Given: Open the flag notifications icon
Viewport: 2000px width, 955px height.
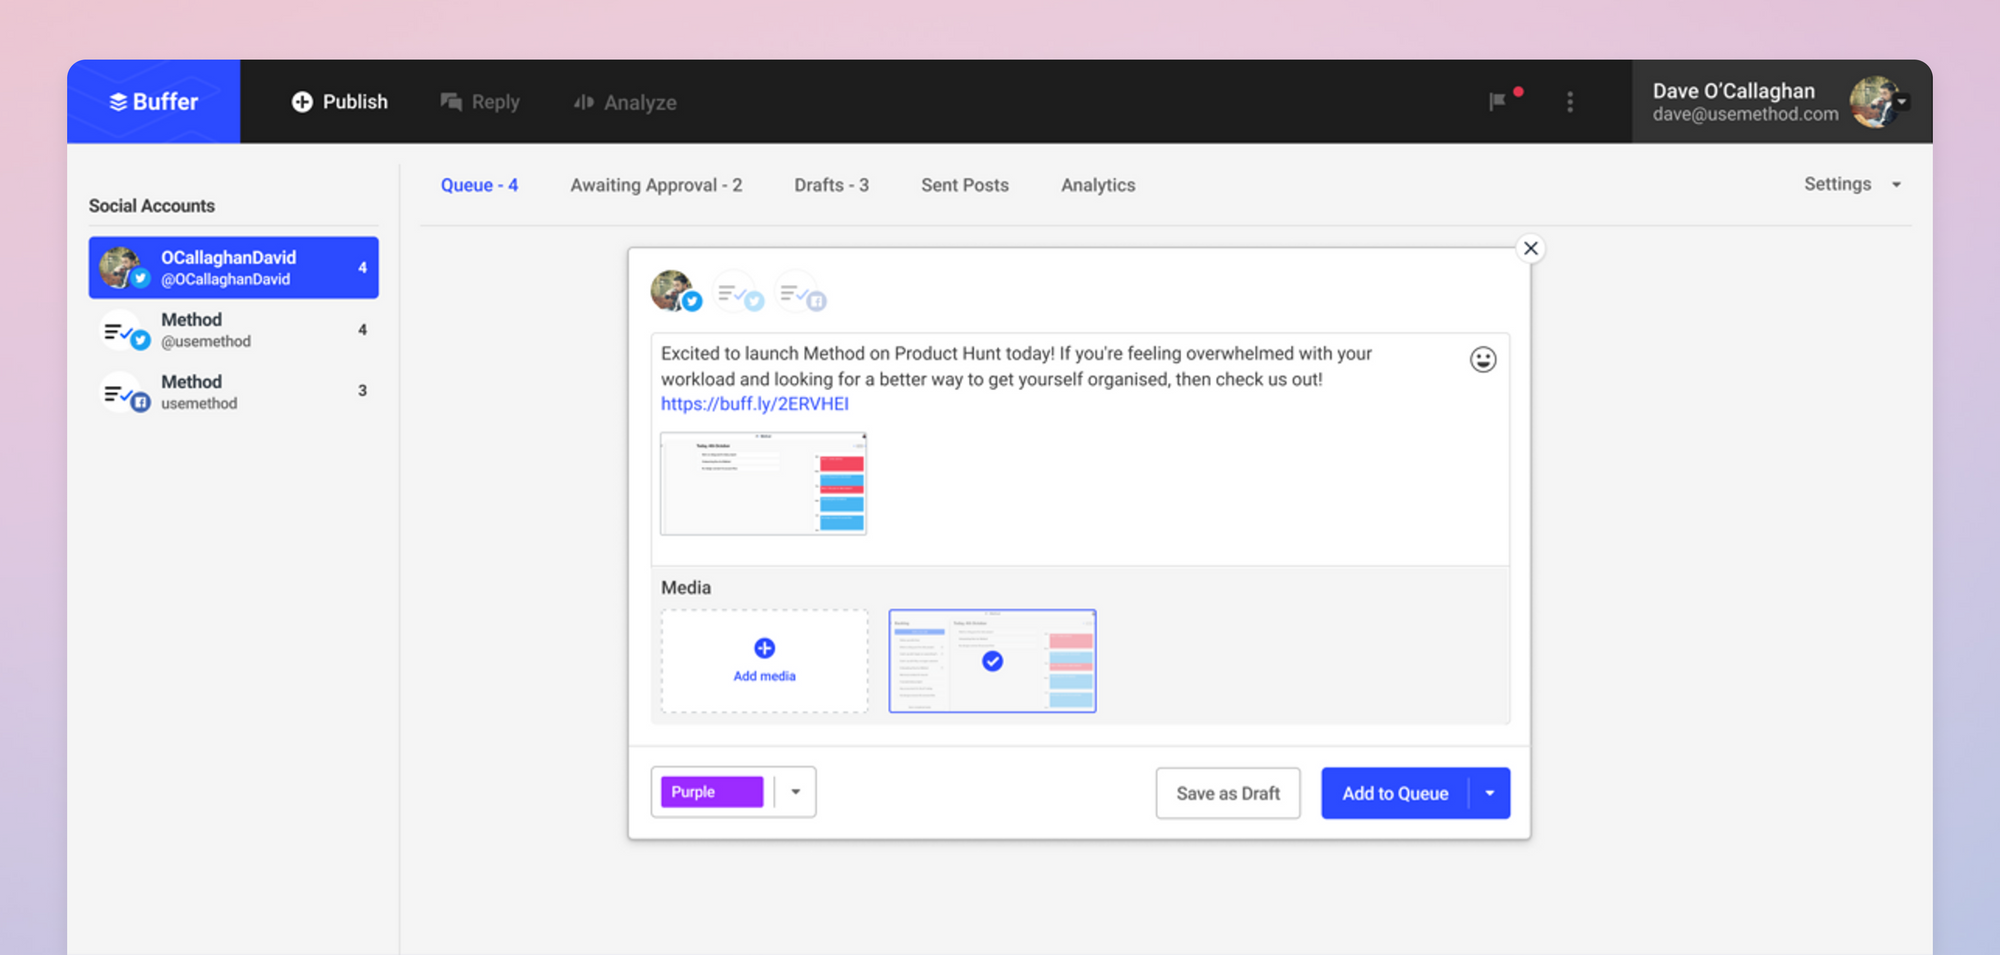Looking at the screenshot, I should (1498, 101).
